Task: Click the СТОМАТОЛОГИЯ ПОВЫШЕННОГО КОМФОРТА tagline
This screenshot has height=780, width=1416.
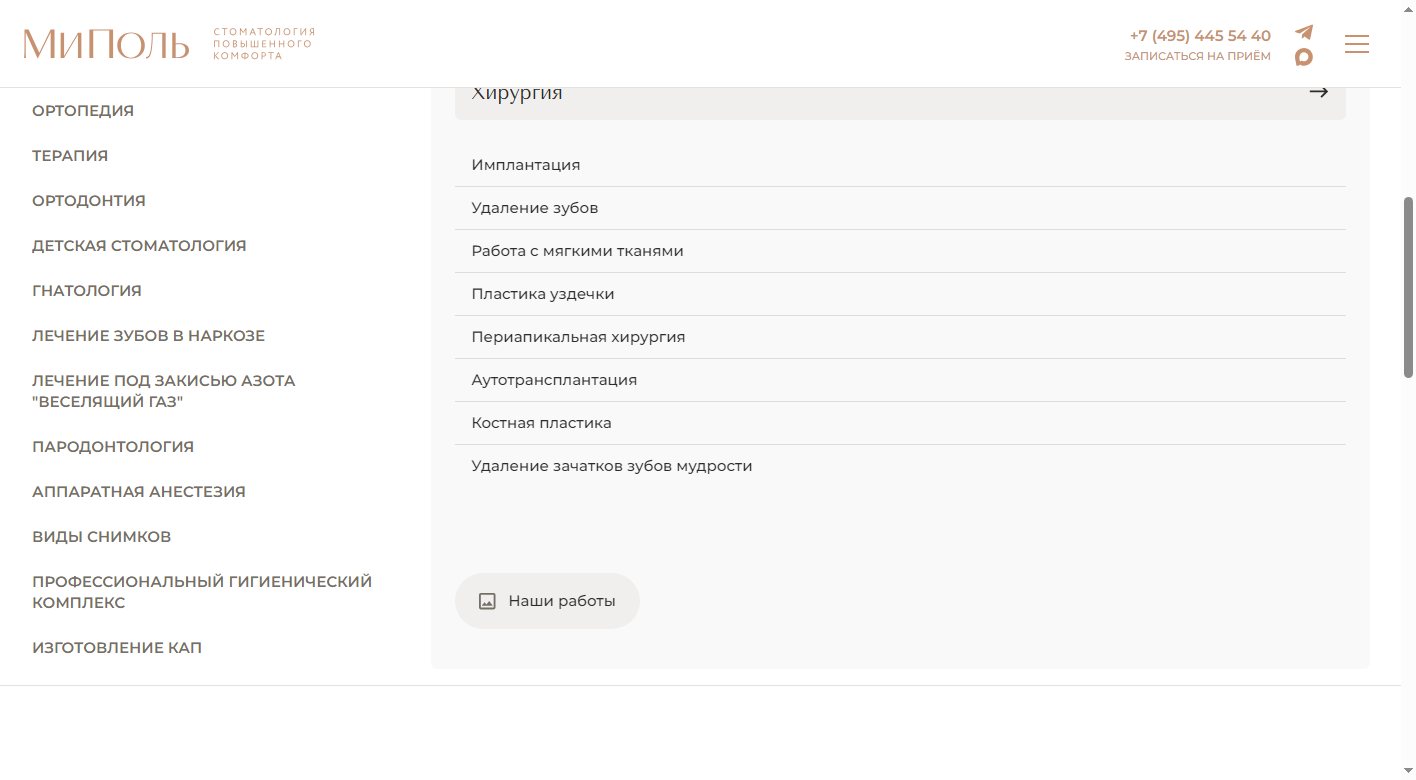Action: (264, 44)
